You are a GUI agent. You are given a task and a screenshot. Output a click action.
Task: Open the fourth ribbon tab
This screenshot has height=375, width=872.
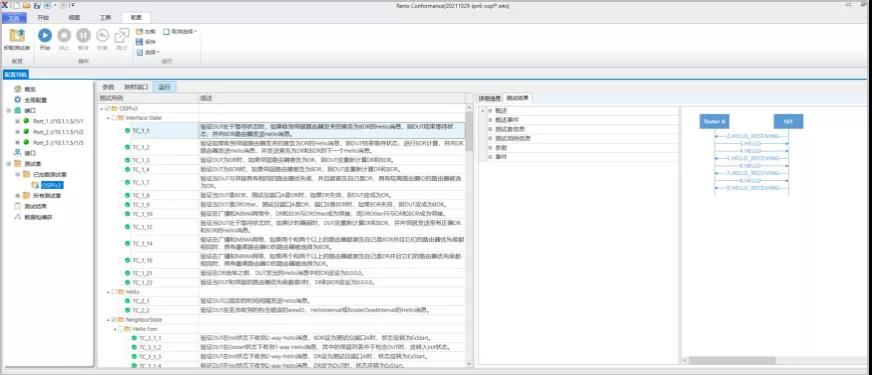[105, 17]
